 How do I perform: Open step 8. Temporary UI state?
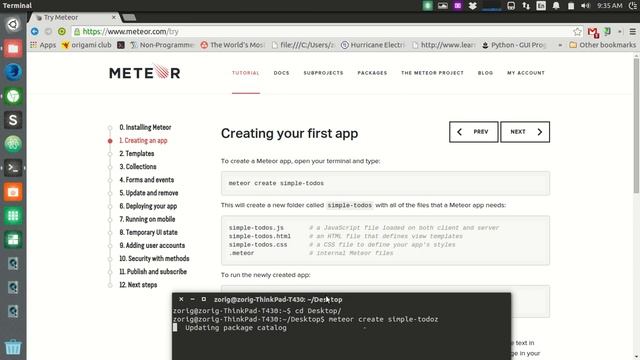point(149,232)
